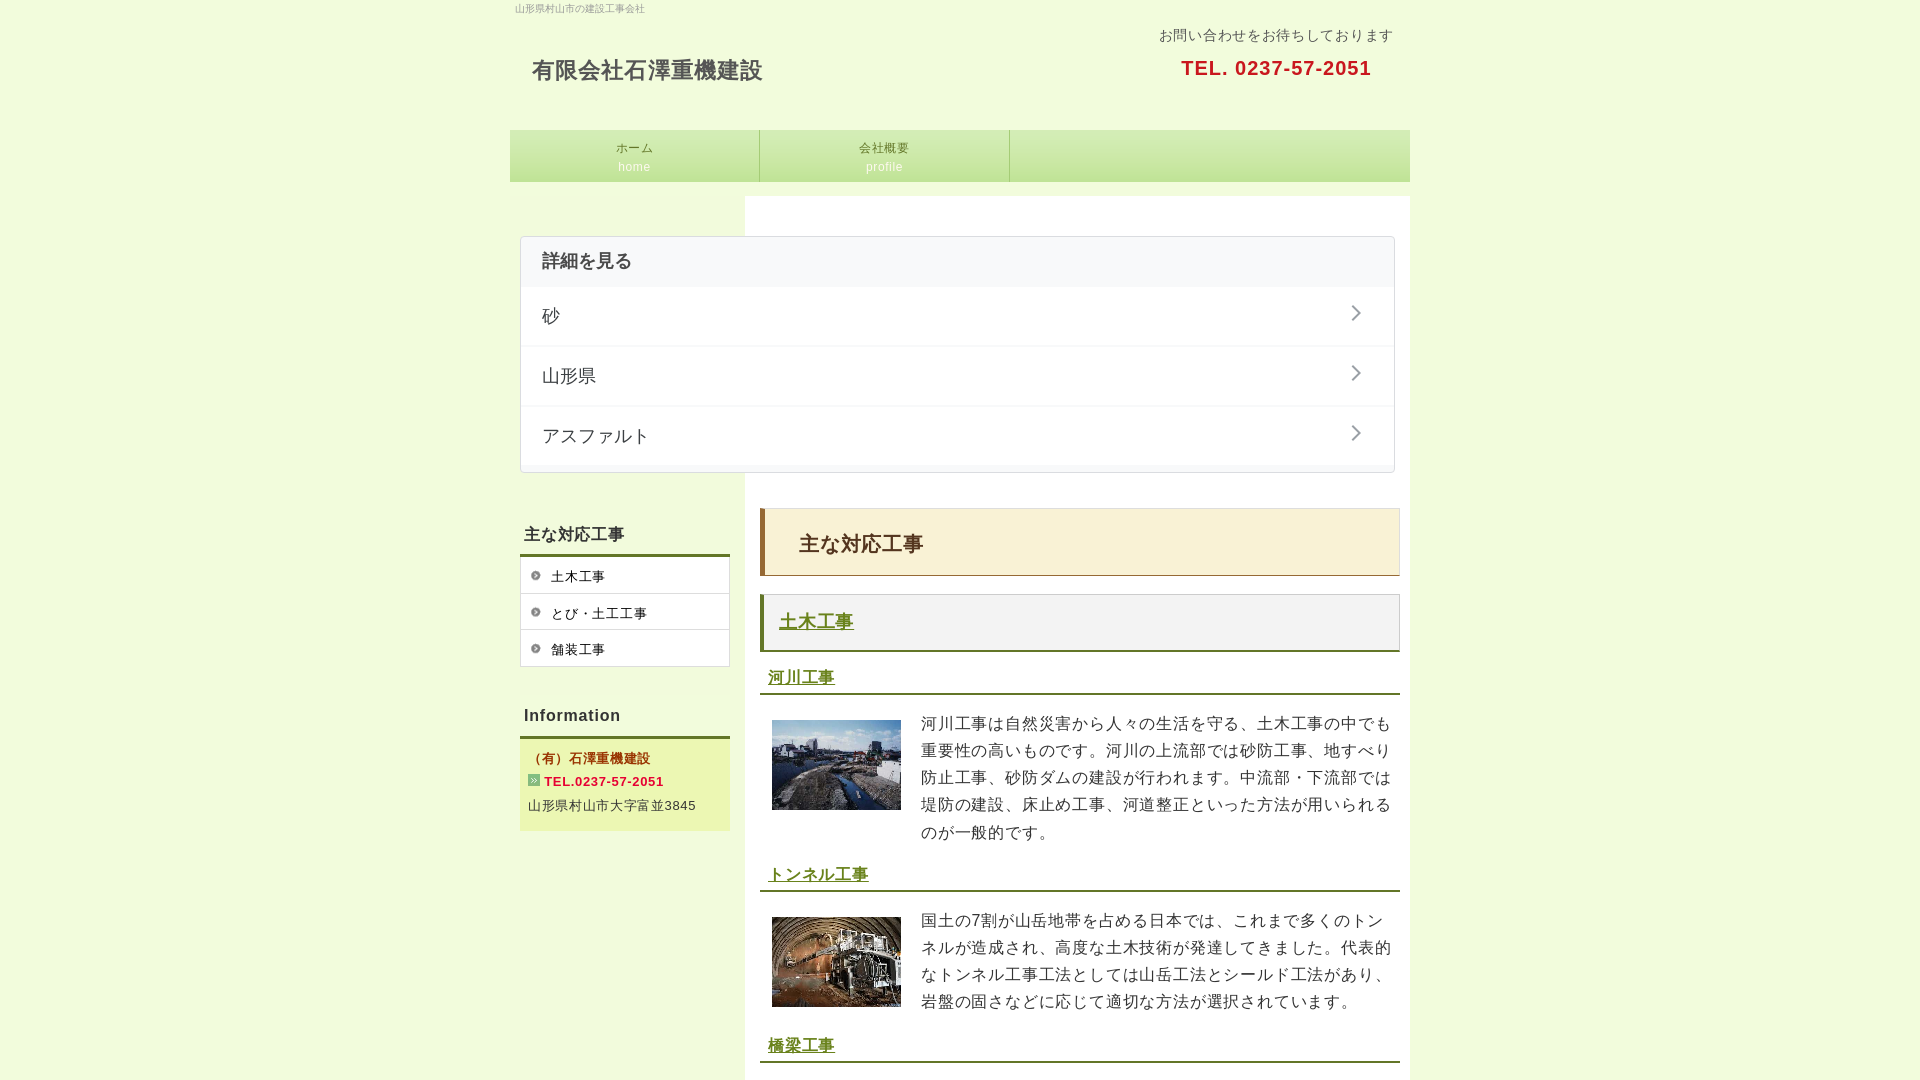Expand the 砂 detail row chevron
Screen dimensions: 1920x1080
(1356, 313)
